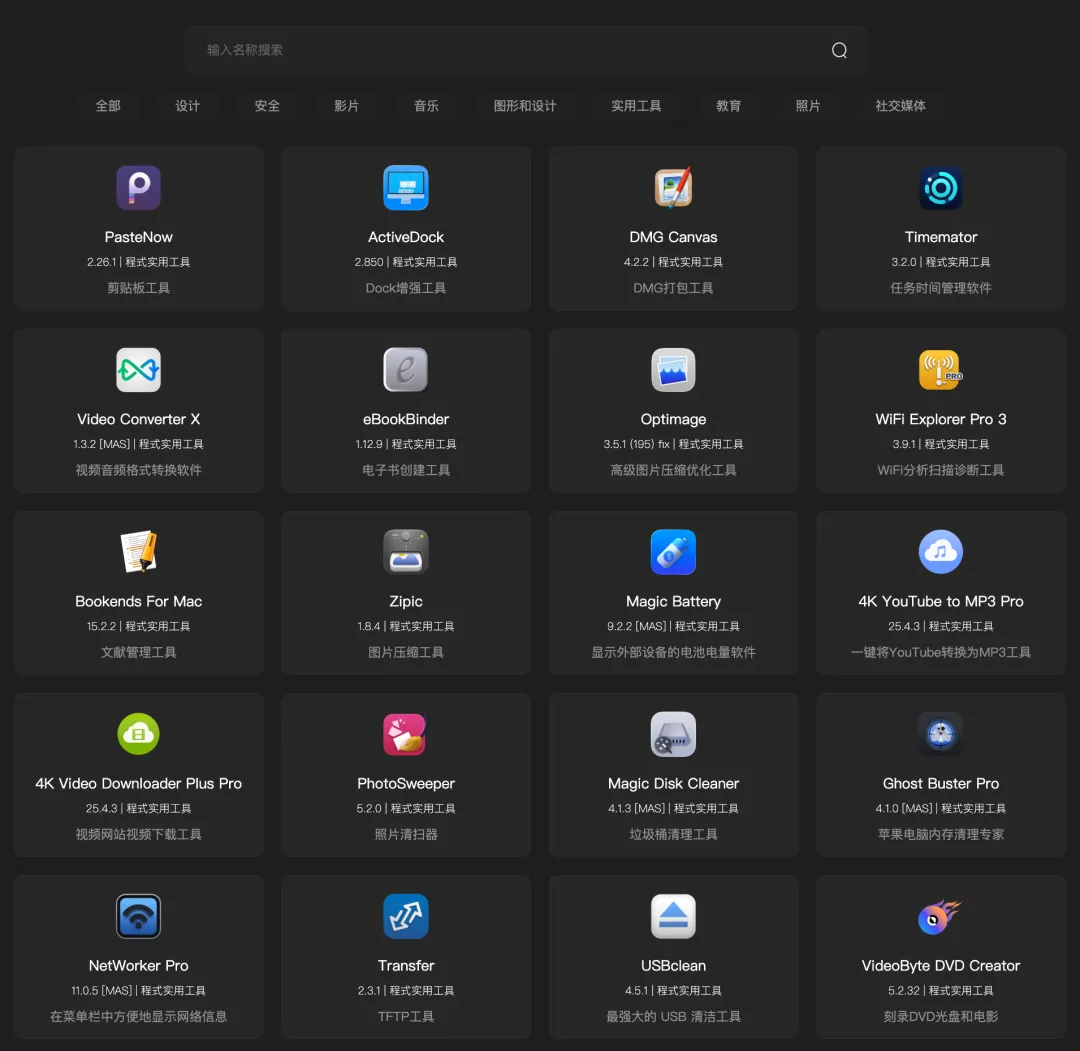The image size is (1080, 1051).
Task: Open the Zipic app icon
Action: [x=406, y=552]
